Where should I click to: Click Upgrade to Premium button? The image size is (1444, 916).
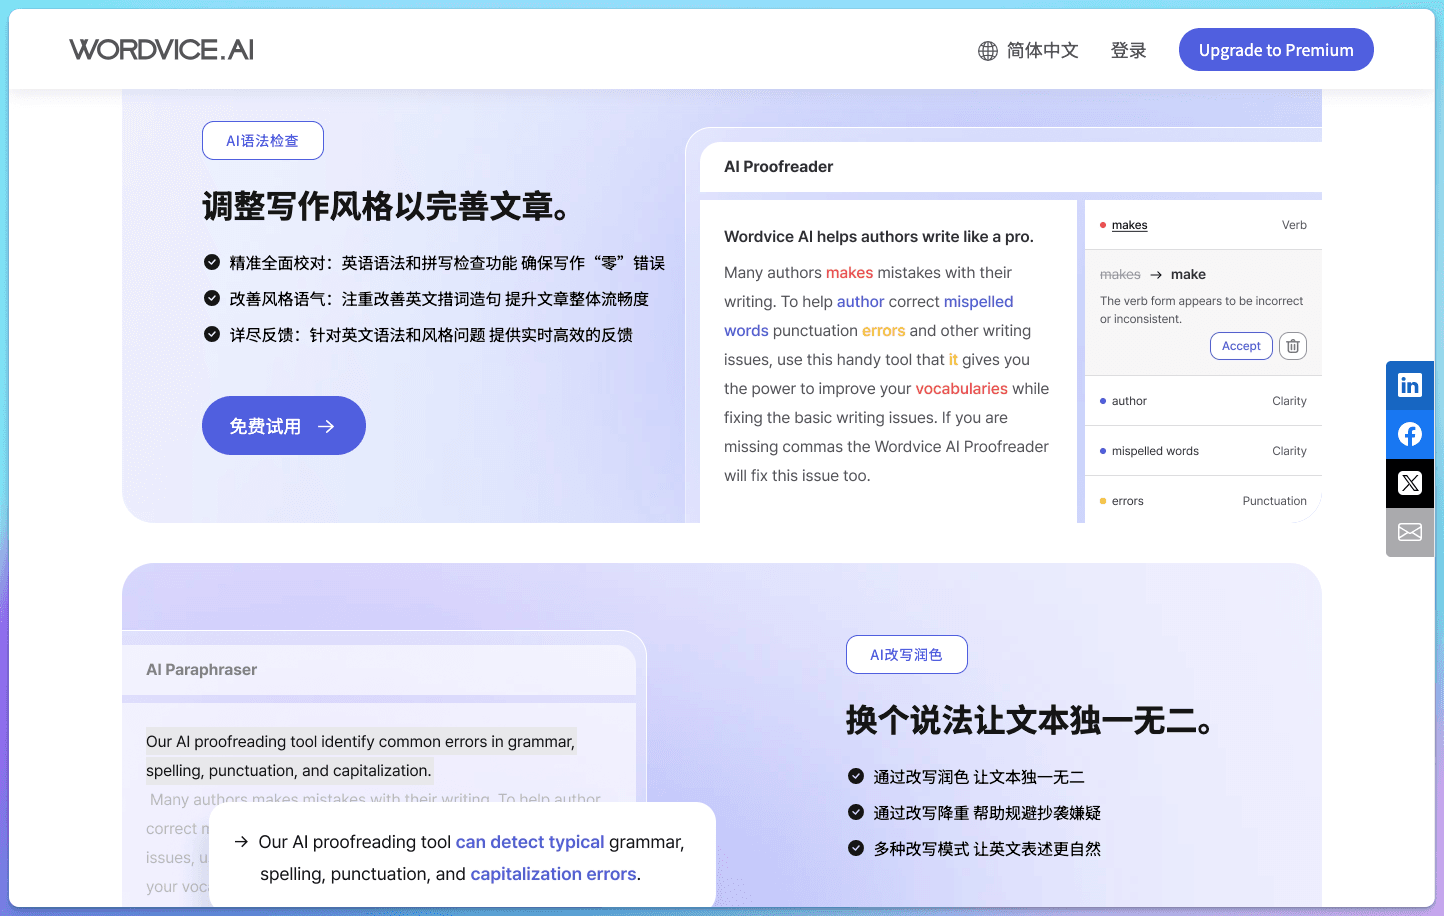[1276, 50]
